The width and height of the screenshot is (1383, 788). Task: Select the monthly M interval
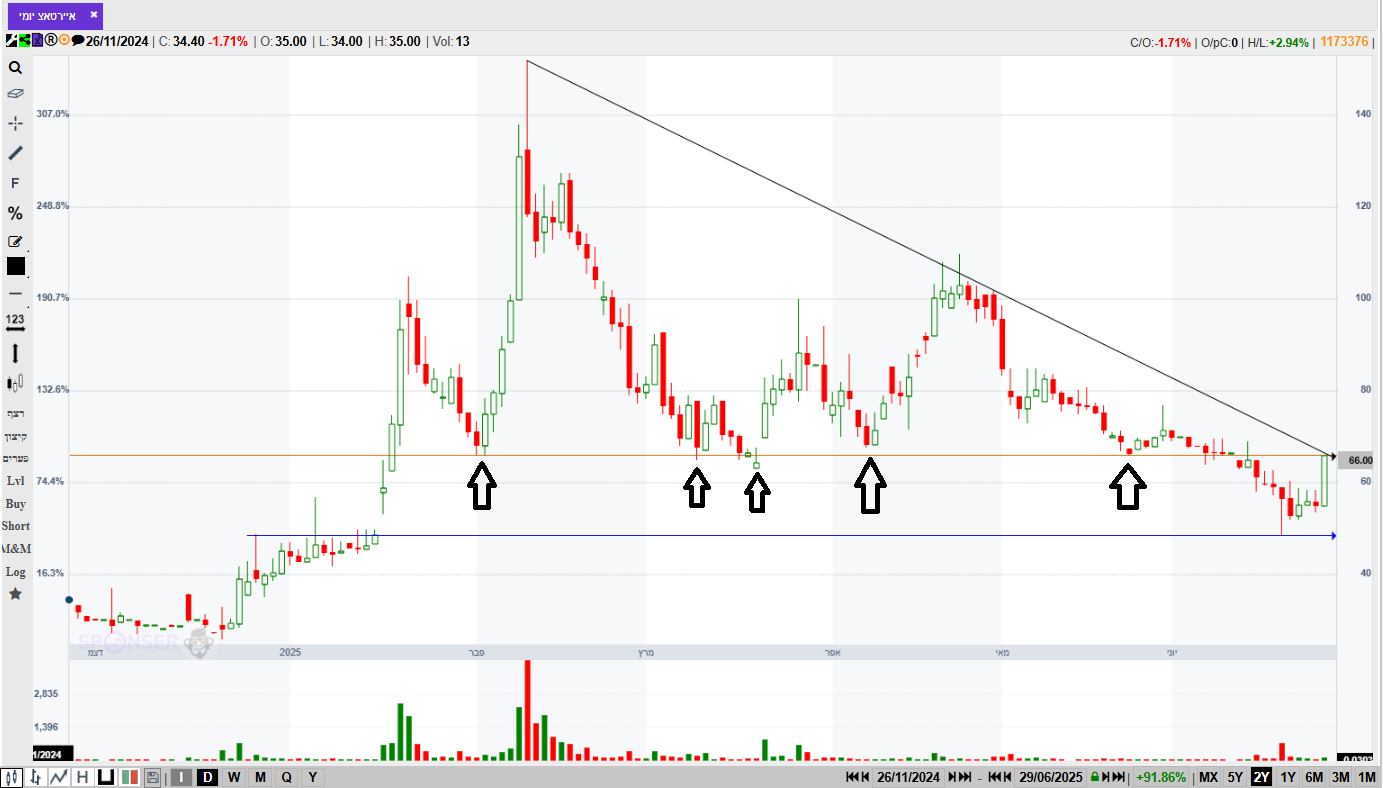pos(260,777)
